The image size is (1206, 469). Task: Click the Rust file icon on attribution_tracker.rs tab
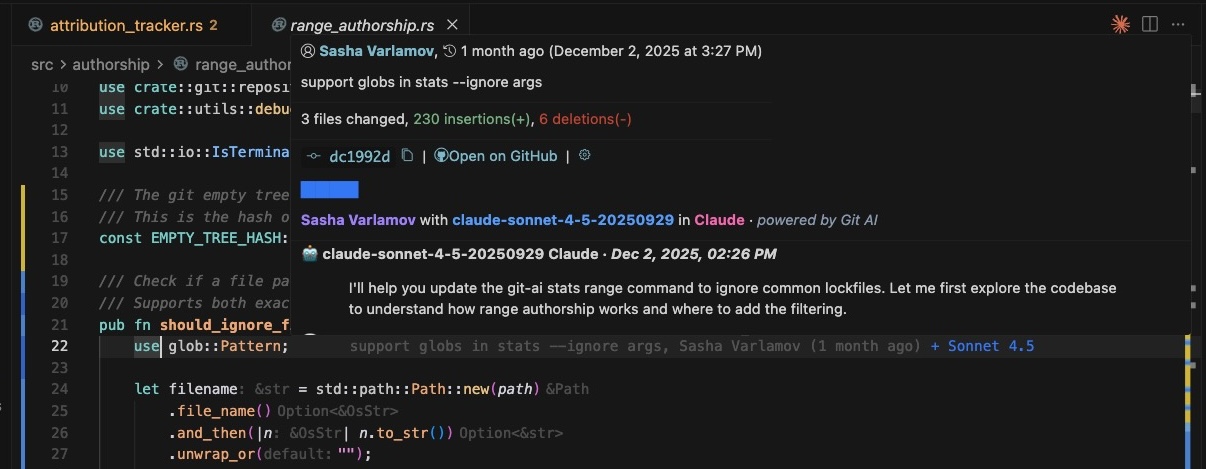[x=36, y=25]
